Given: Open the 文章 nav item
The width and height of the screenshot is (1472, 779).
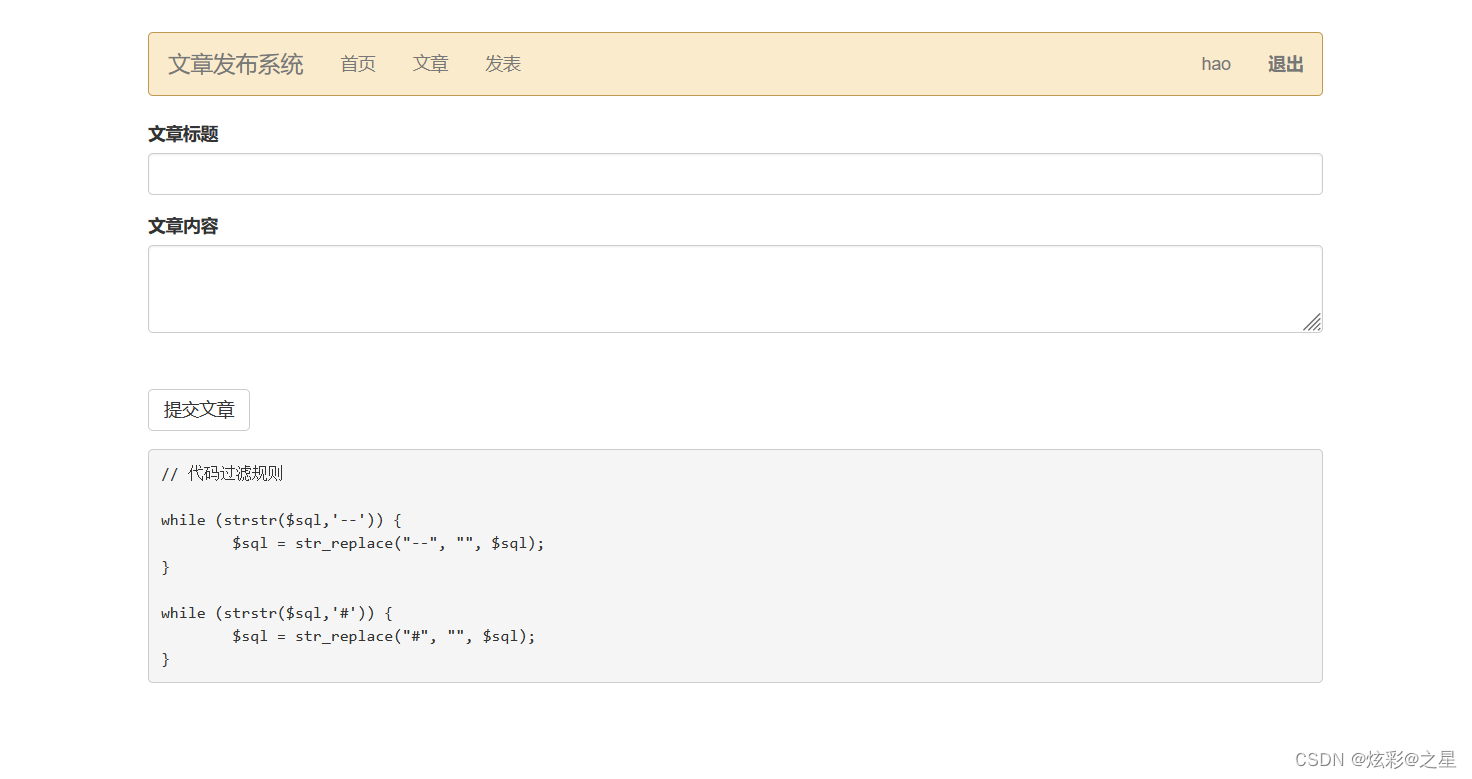Looking at the screenshot, I should tap(431, 64).
